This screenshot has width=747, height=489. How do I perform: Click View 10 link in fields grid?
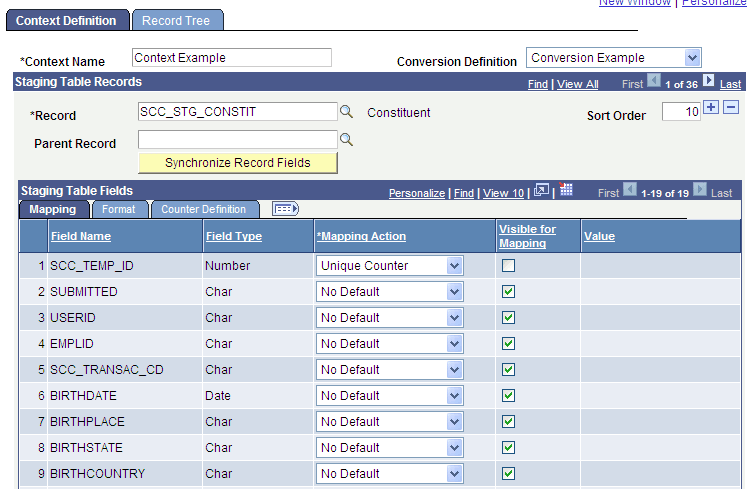coord(503,193)
